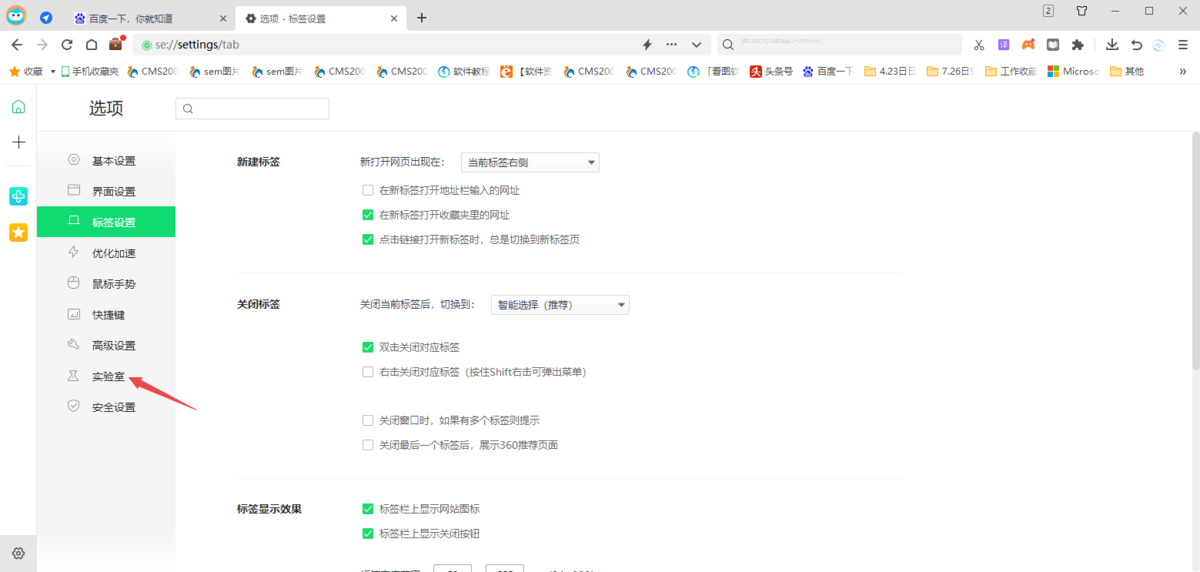Open 安全设置 in settings menu
The width and height of the screenshot is (1200, 572).
tap(106, 408)
